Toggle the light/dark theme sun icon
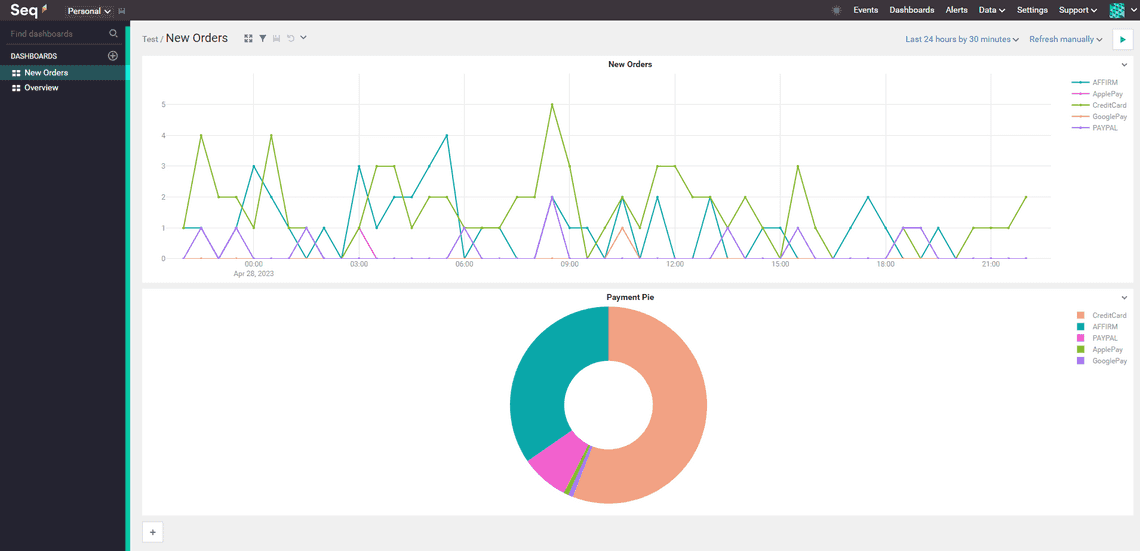 tap(836, 10)
